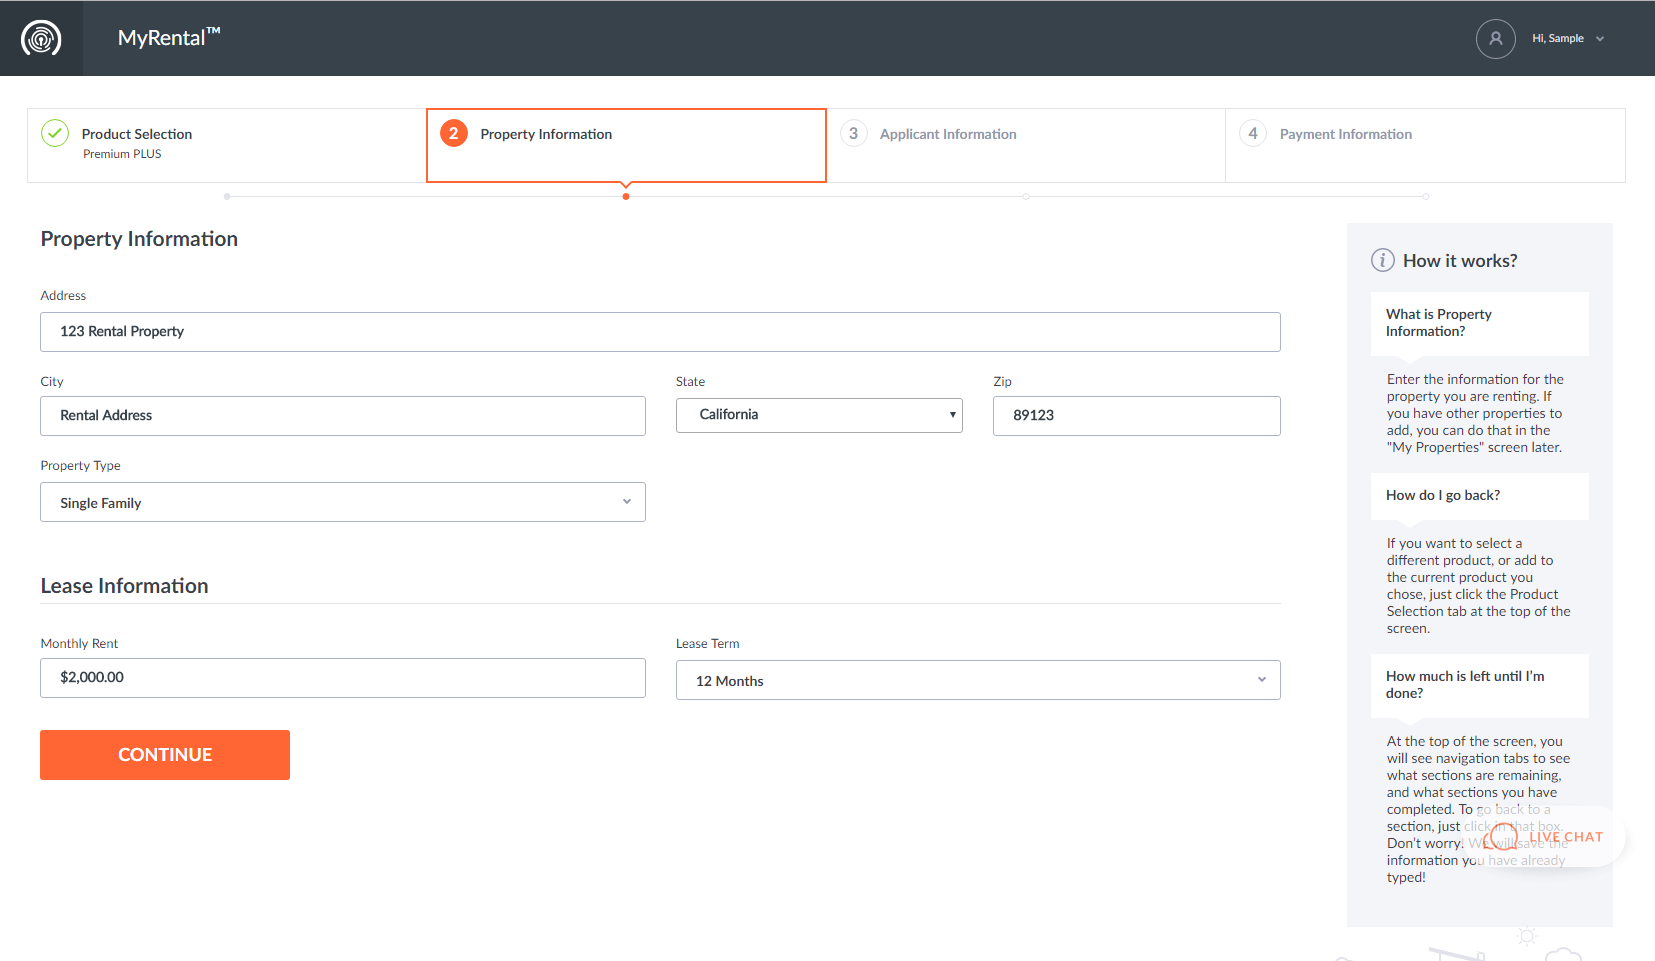Screen dimensions: 1655x961
Task: Click the user avatar icon in the header
Action: (x=1495, y=38)
